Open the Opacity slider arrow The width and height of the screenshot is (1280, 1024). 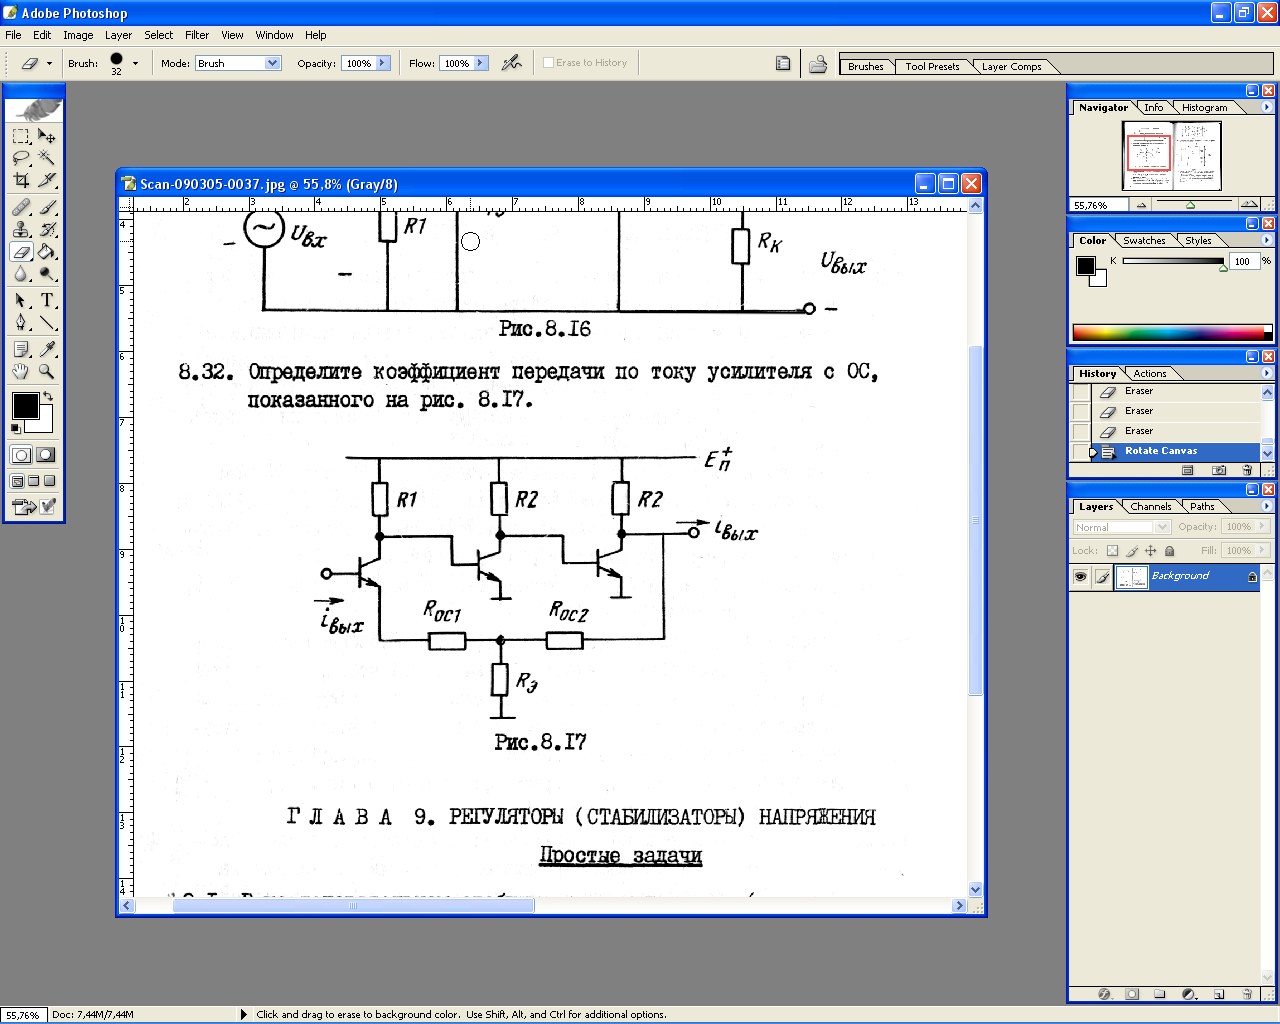[x=382, y=63]
